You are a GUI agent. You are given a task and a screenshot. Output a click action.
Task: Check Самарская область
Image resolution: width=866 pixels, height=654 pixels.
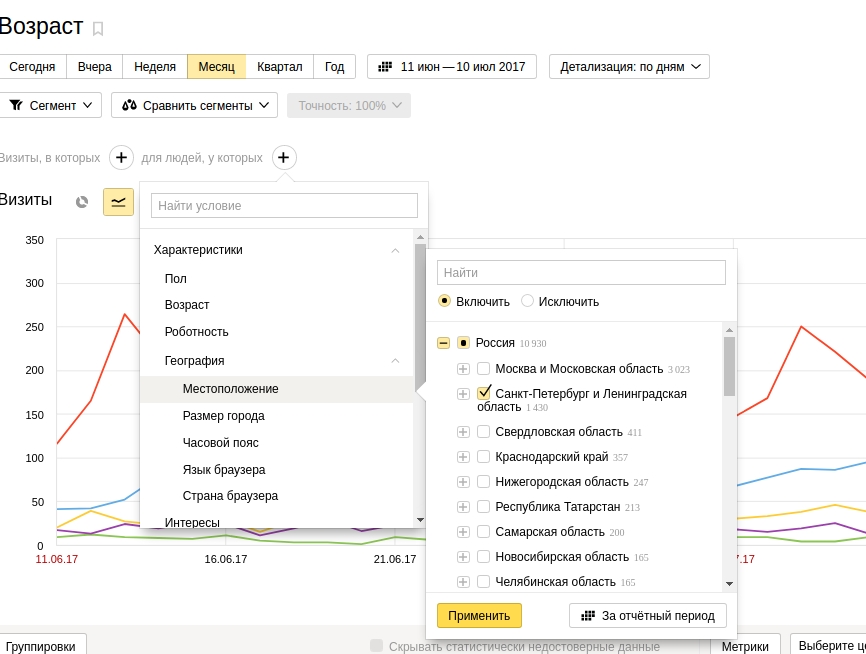point(483,531)
